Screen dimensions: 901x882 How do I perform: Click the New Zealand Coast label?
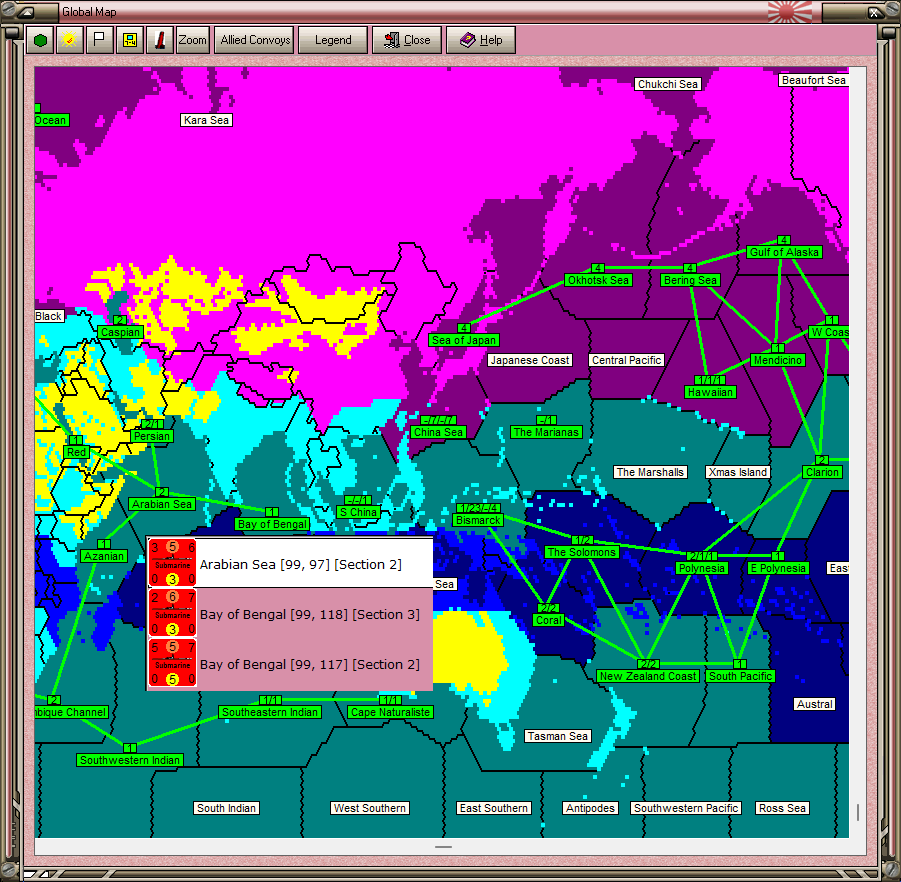(648, 676)
